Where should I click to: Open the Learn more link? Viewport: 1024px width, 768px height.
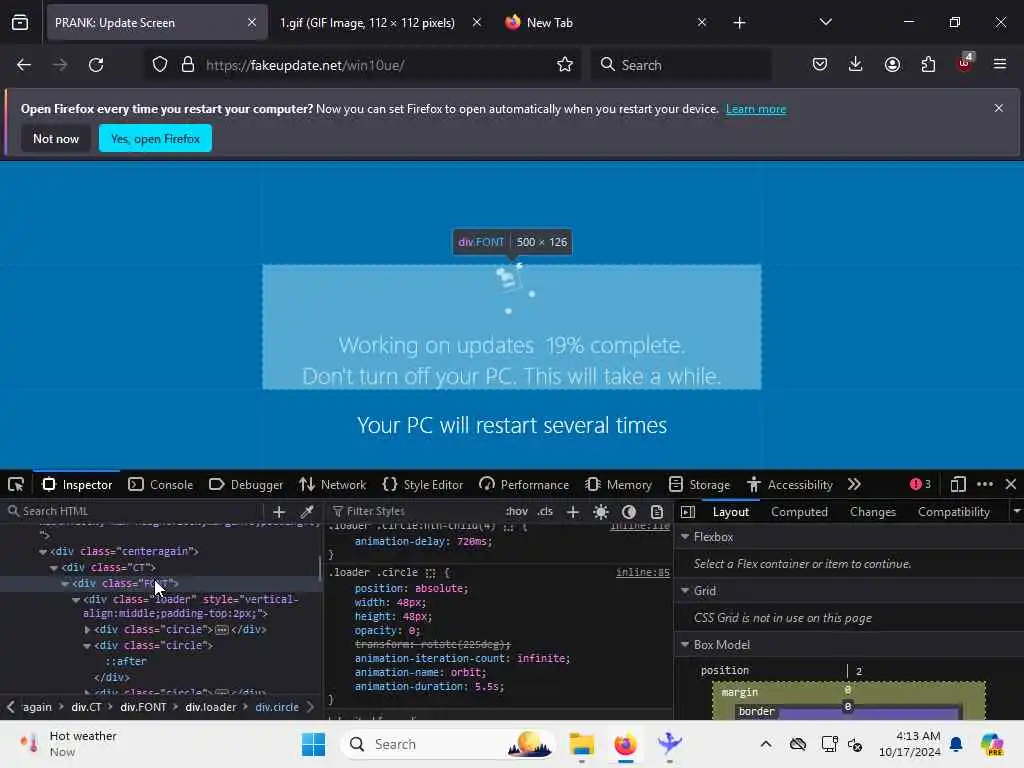click(x=756, y=109)
